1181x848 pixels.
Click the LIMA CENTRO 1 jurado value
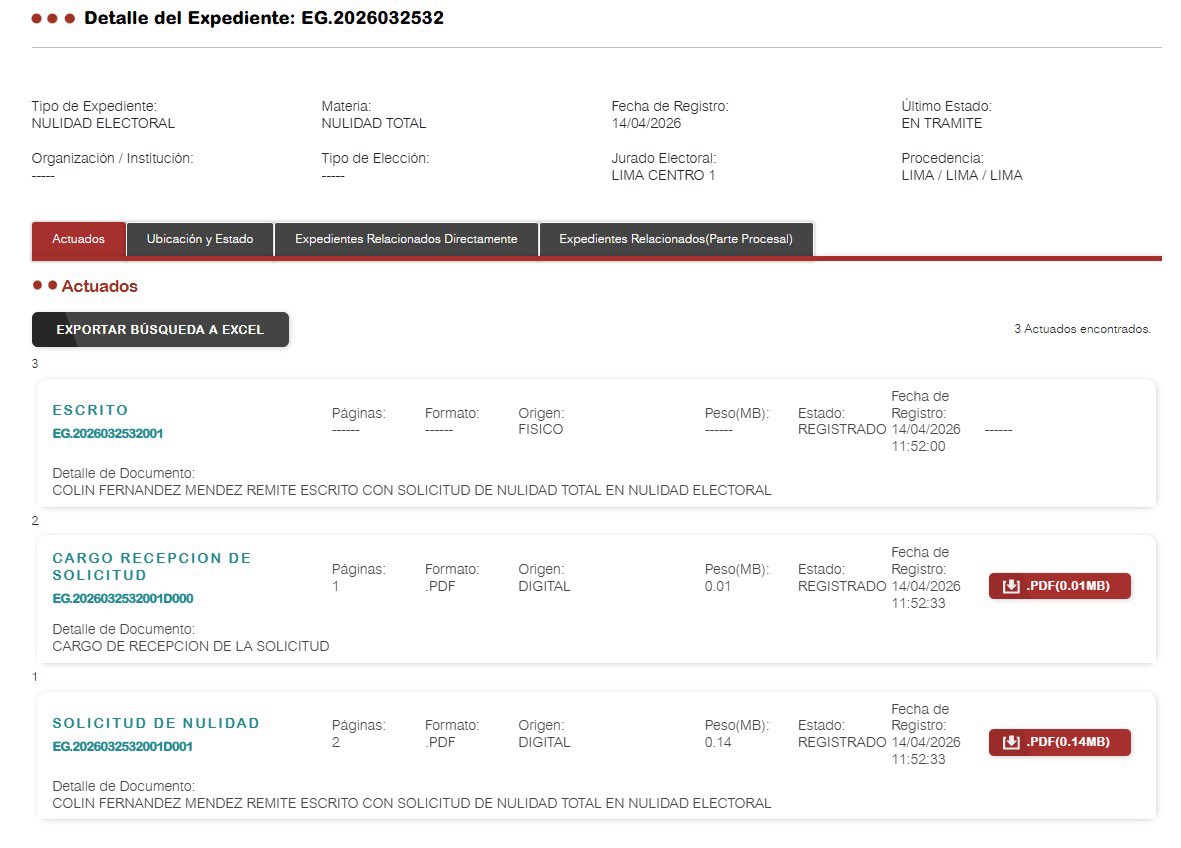[663, 175]
